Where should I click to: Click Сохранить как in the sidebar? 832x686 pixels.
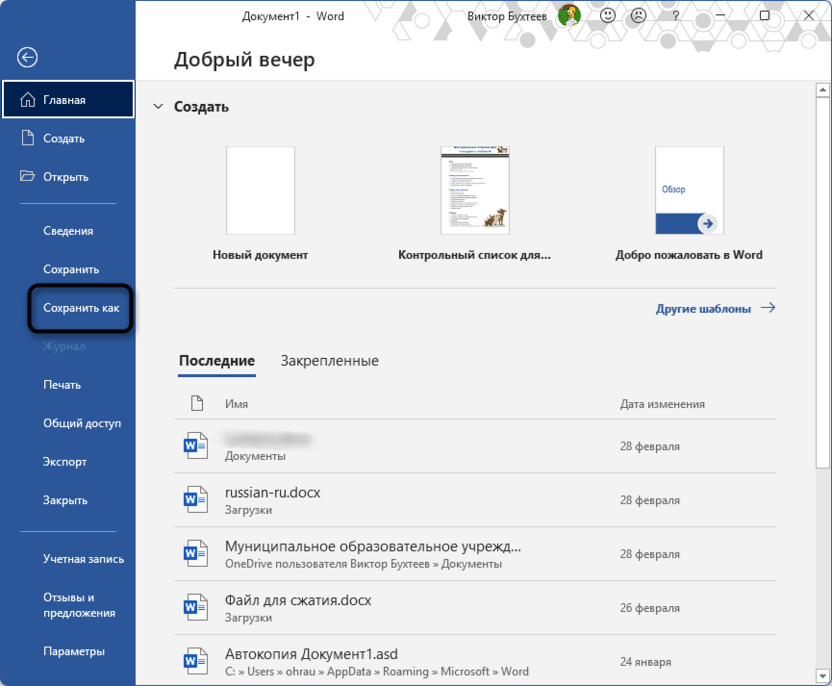(x=80, y=307)
